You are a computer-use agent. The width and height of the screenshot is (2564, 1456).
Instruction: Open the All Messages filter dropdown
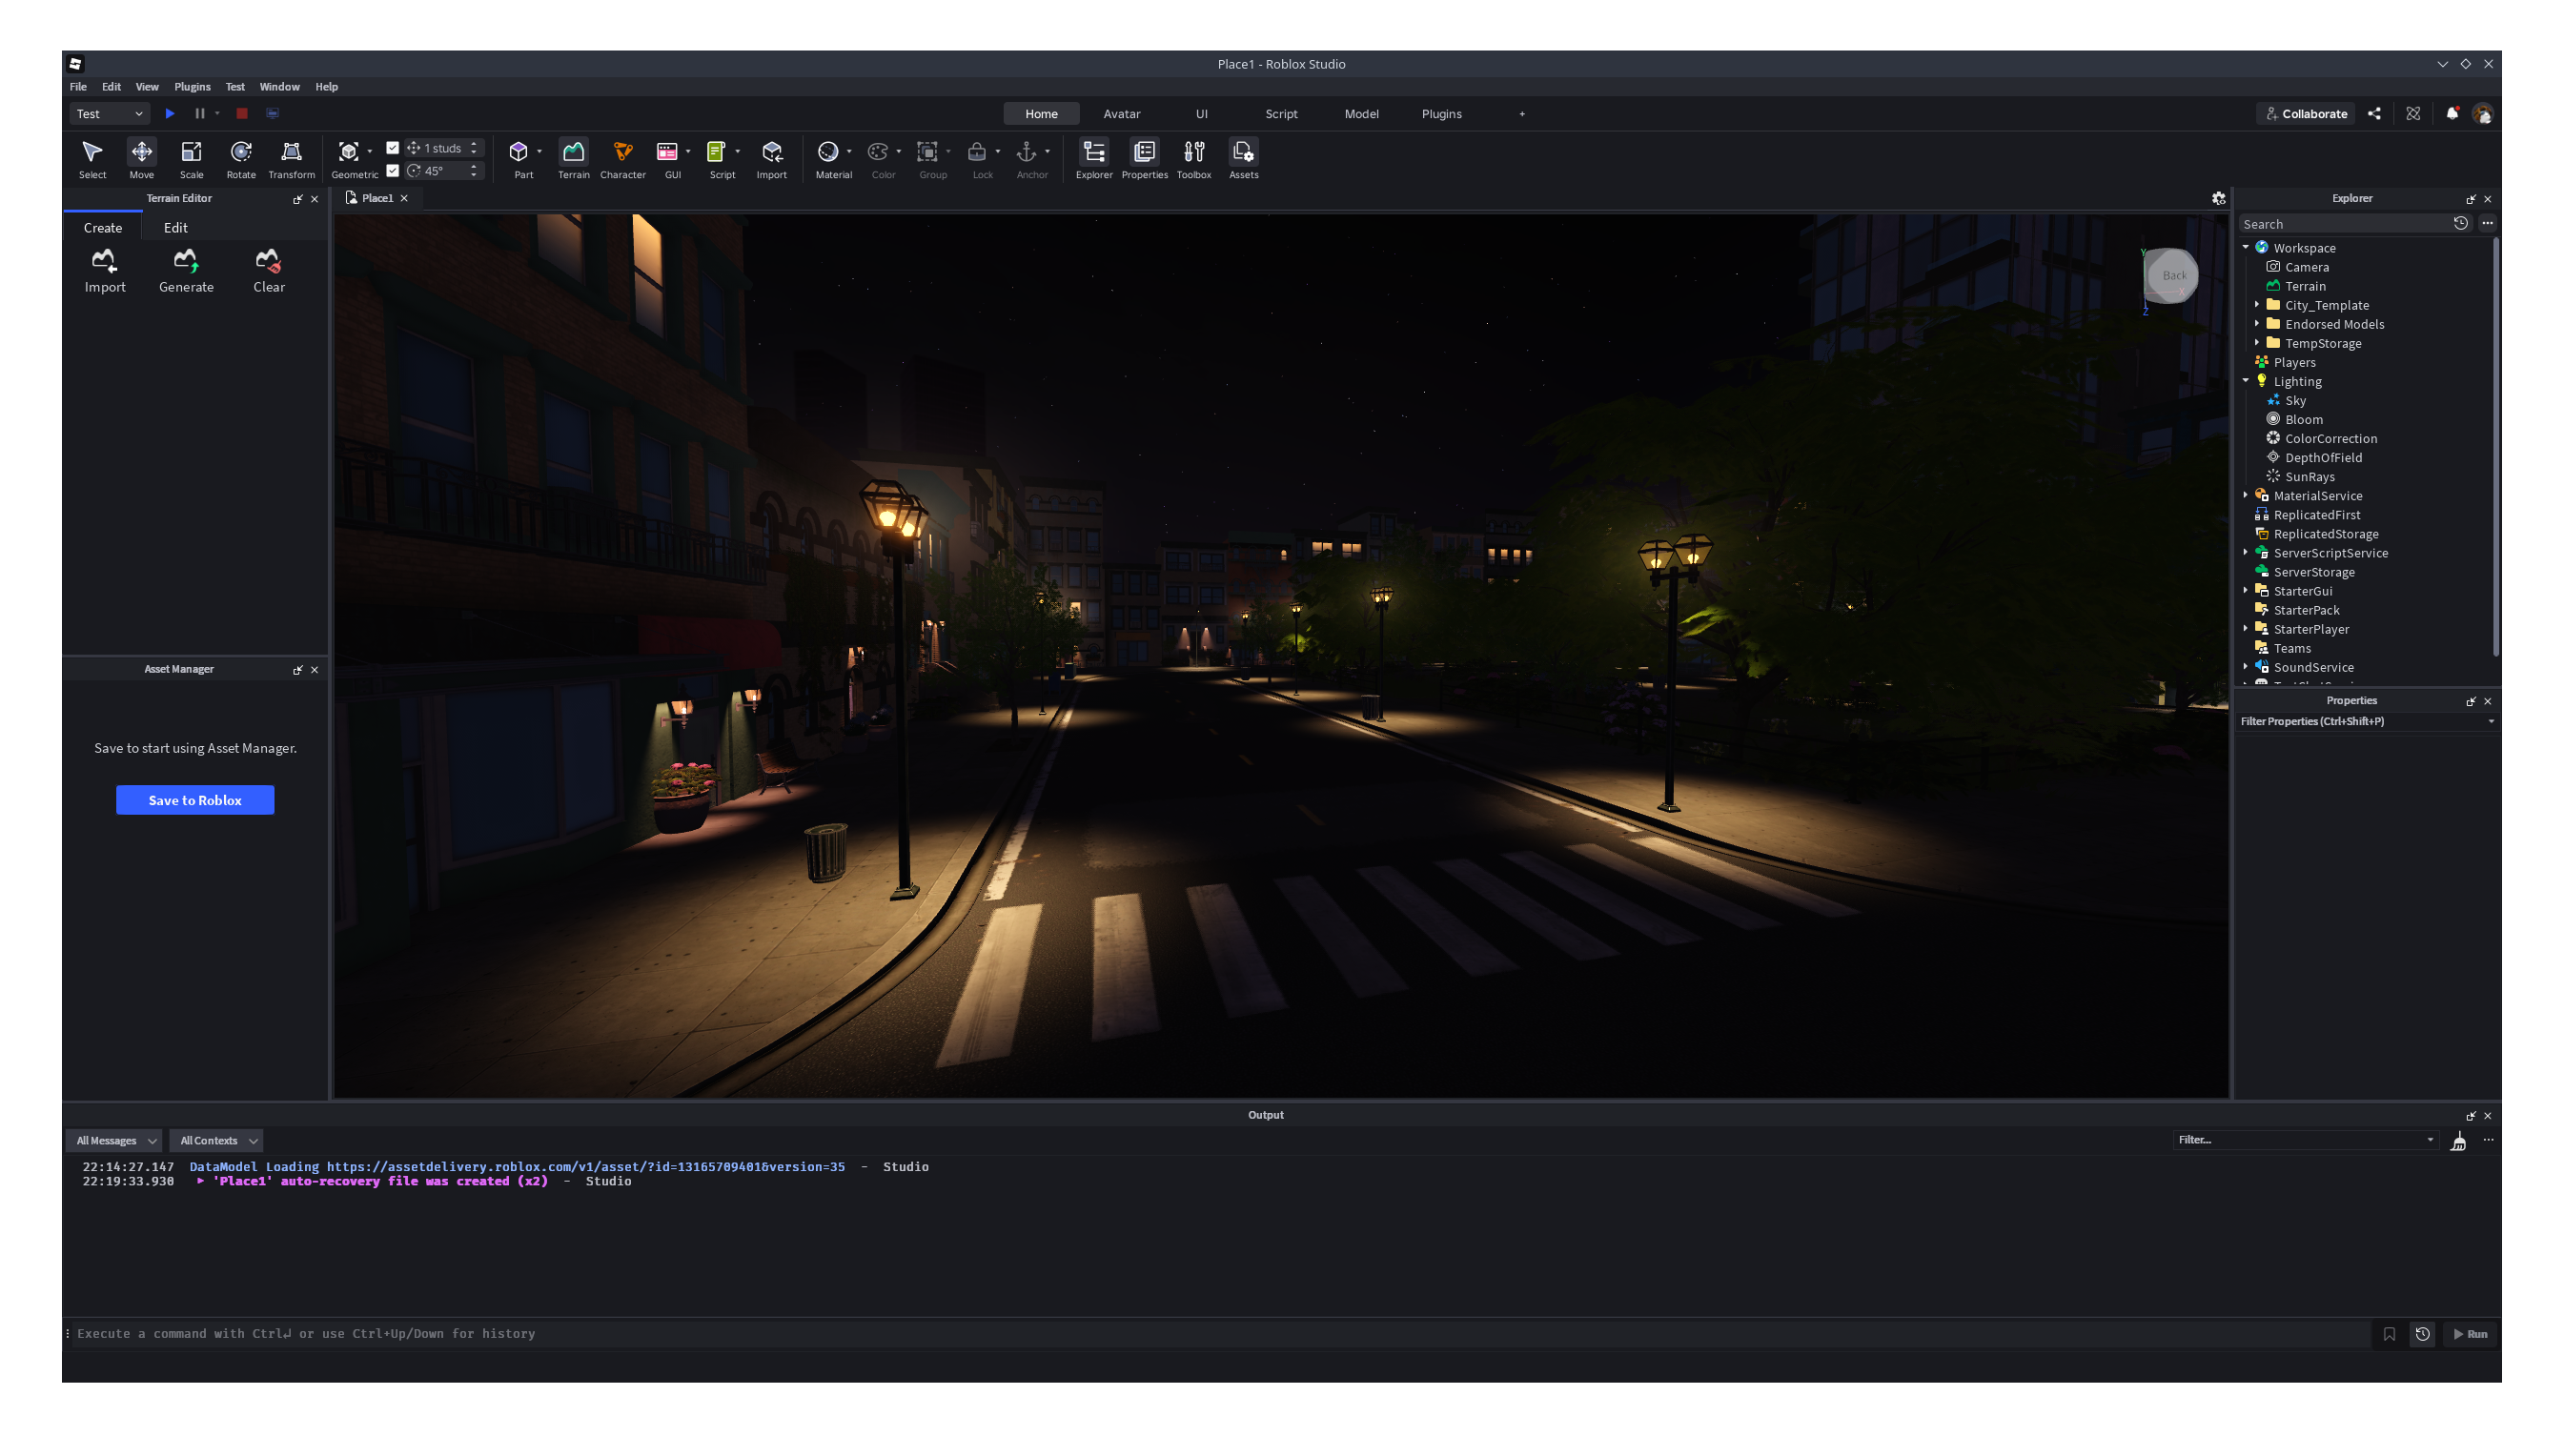(x=115, y=1141)
